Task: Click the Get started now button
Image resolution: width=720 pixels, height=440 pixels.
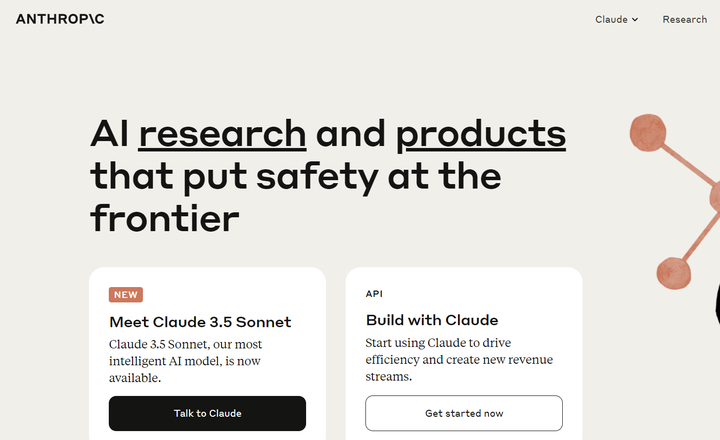Action: [464, 413]
